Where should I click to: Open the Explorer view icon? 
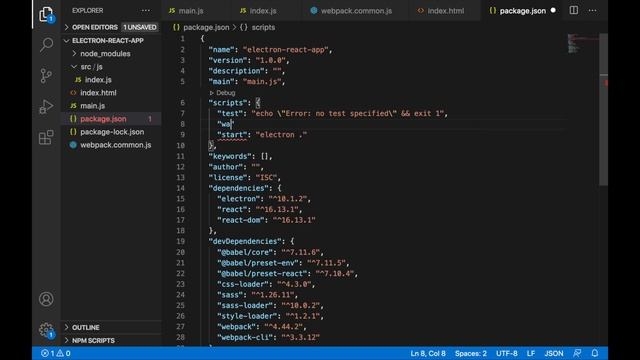[46, 15]
